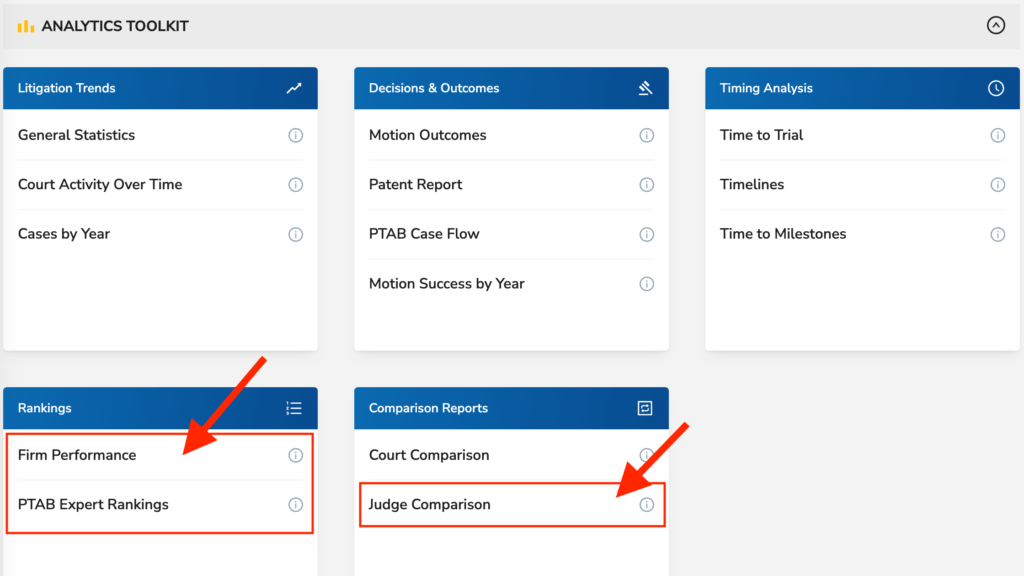Select Motion Success by Year

coord(447,283)
